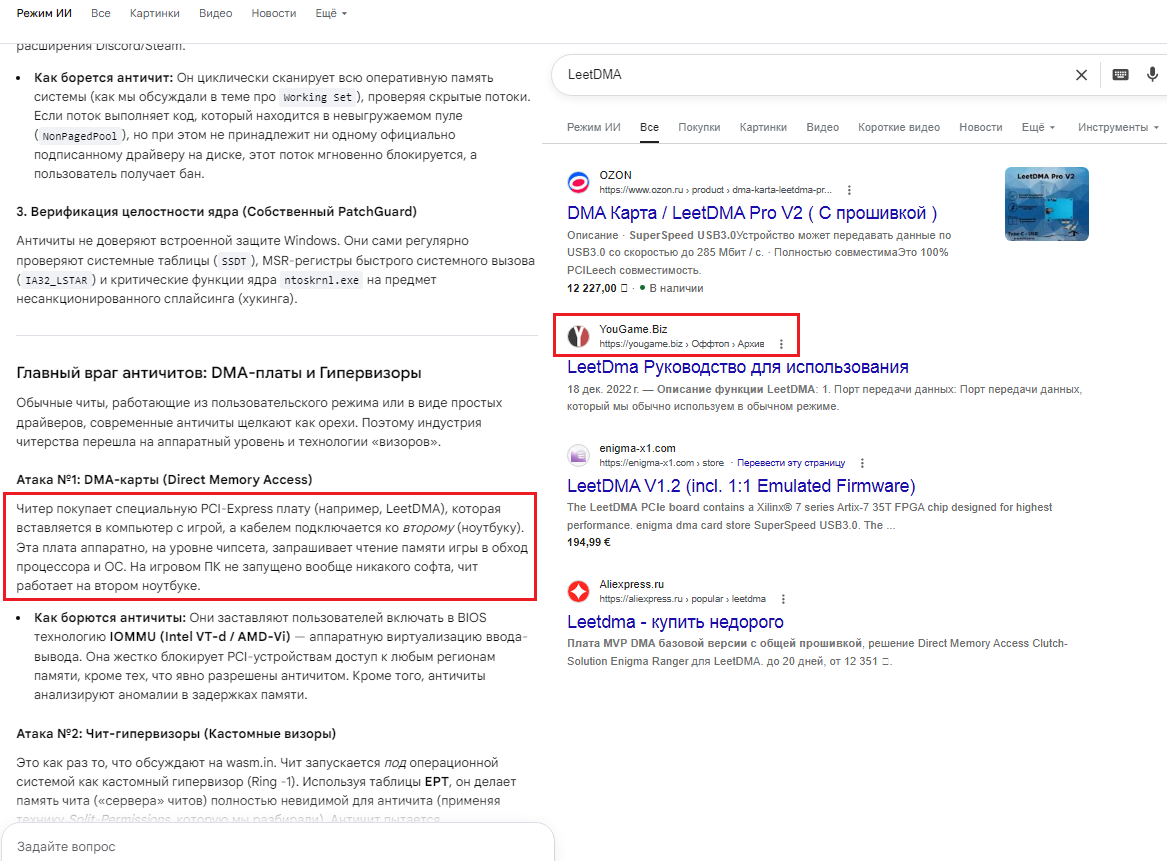This screenshot has height=861, width=1167.
Task: Expand the Ещё dropdown in the left tab bar
Action: (331, 13)
